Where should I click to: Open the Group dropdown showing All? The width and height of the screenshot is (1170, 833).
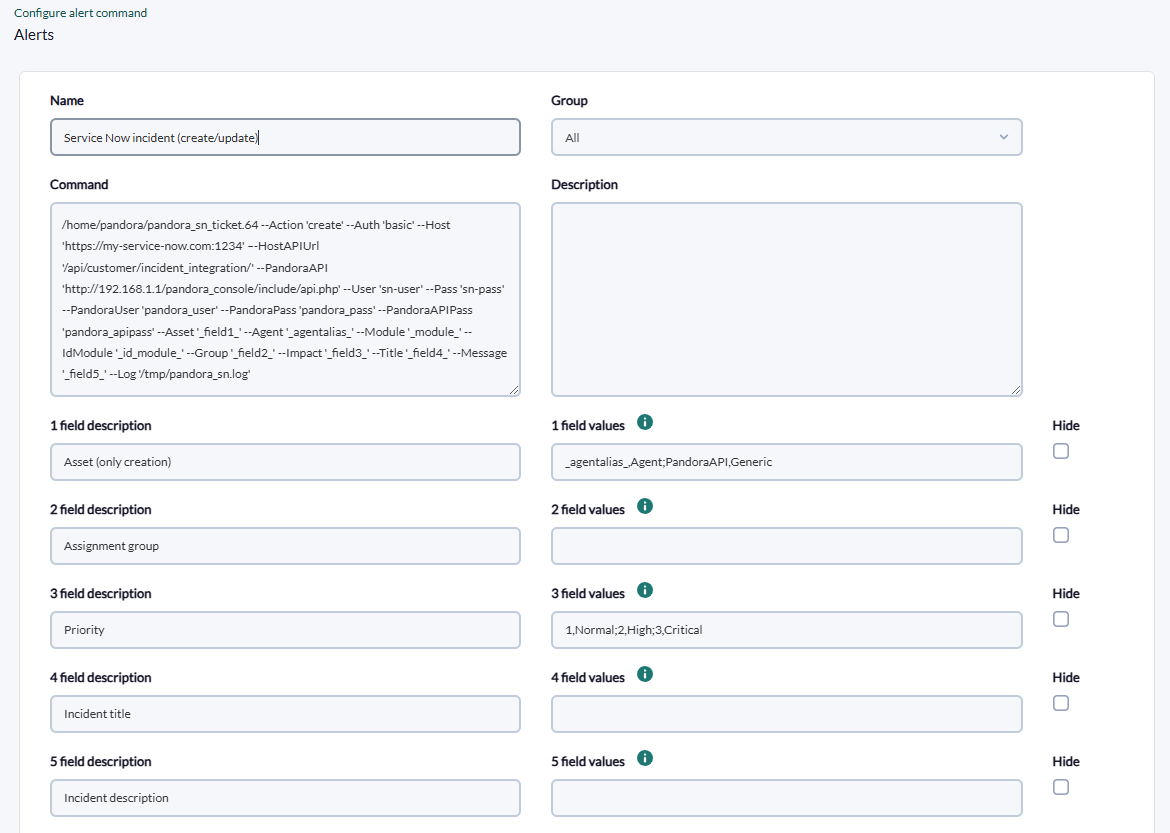pyautogui.click(x=786, y=137)
